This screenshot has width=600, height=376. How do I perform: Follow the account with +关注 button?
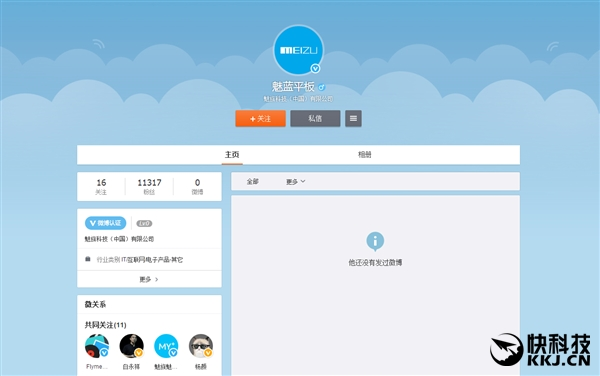[x=260, y=119]
